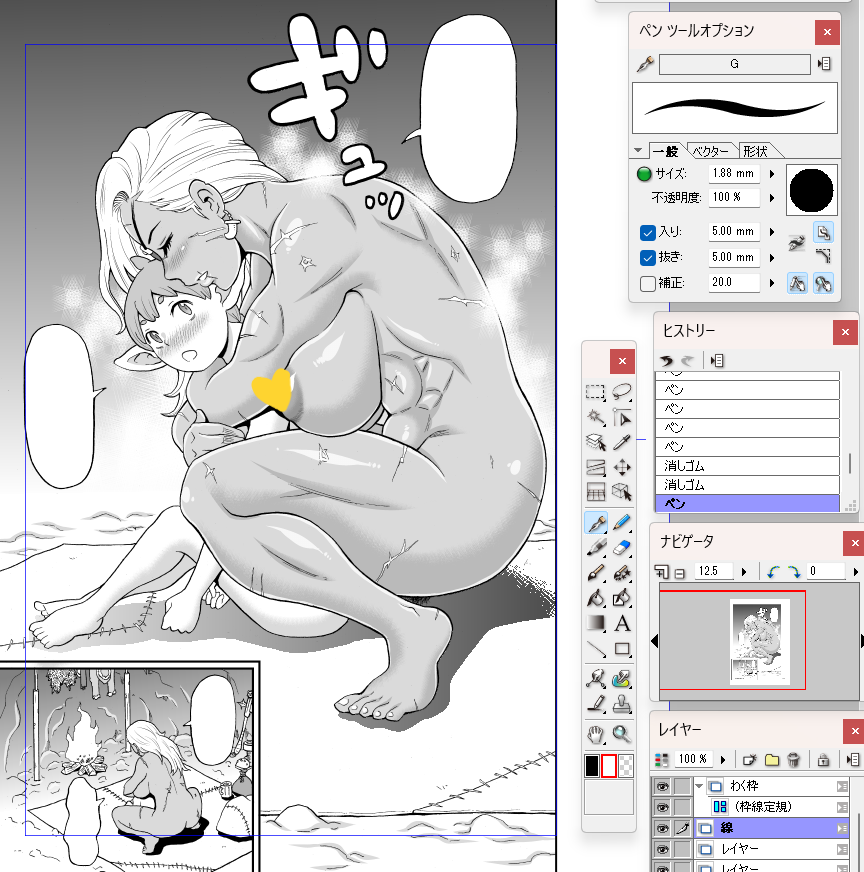Click the new folder icon in layer panel
The image size is (864, 872).
coord(772,759)
